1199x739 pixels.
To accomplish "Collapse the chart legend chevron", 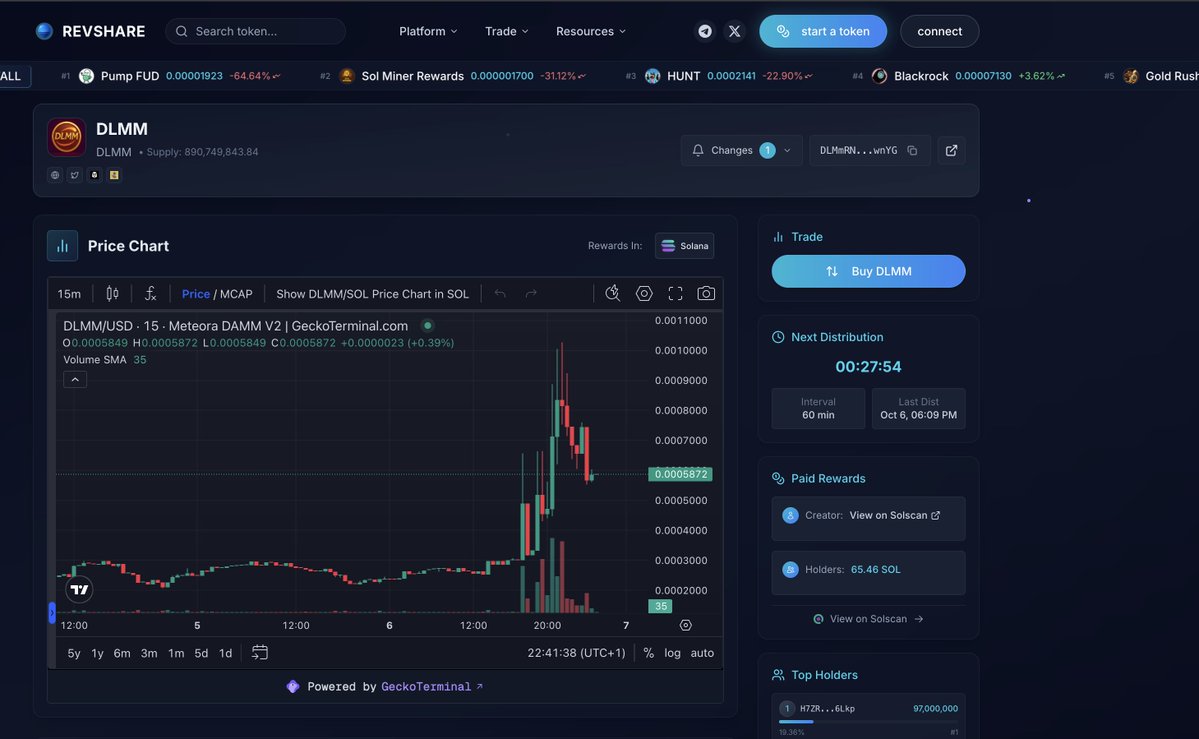I will coord(75,379).
